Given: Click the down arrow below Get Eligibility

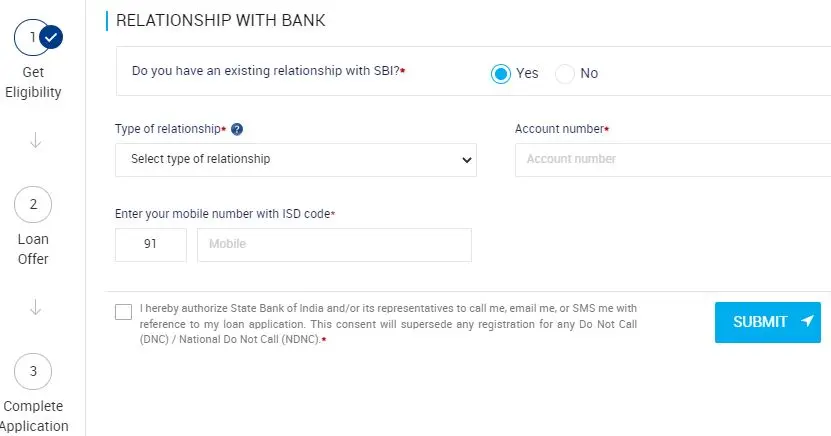Looking at the screenshot, I should pos(36,140).
